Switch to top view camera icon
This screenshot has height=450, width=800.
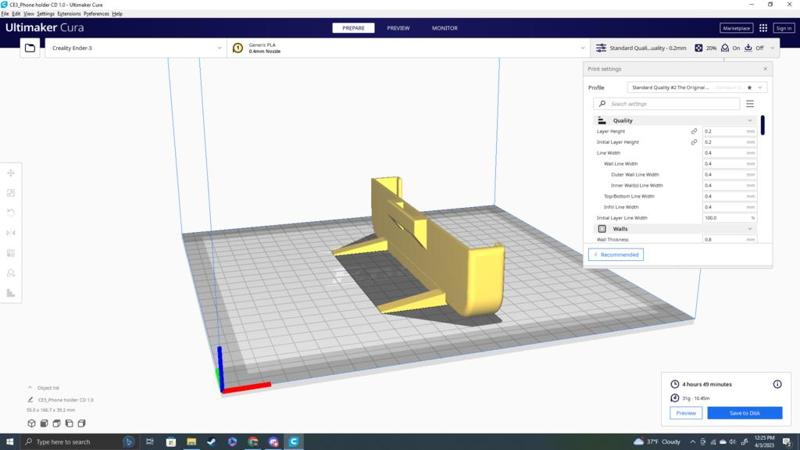point(57,423)
